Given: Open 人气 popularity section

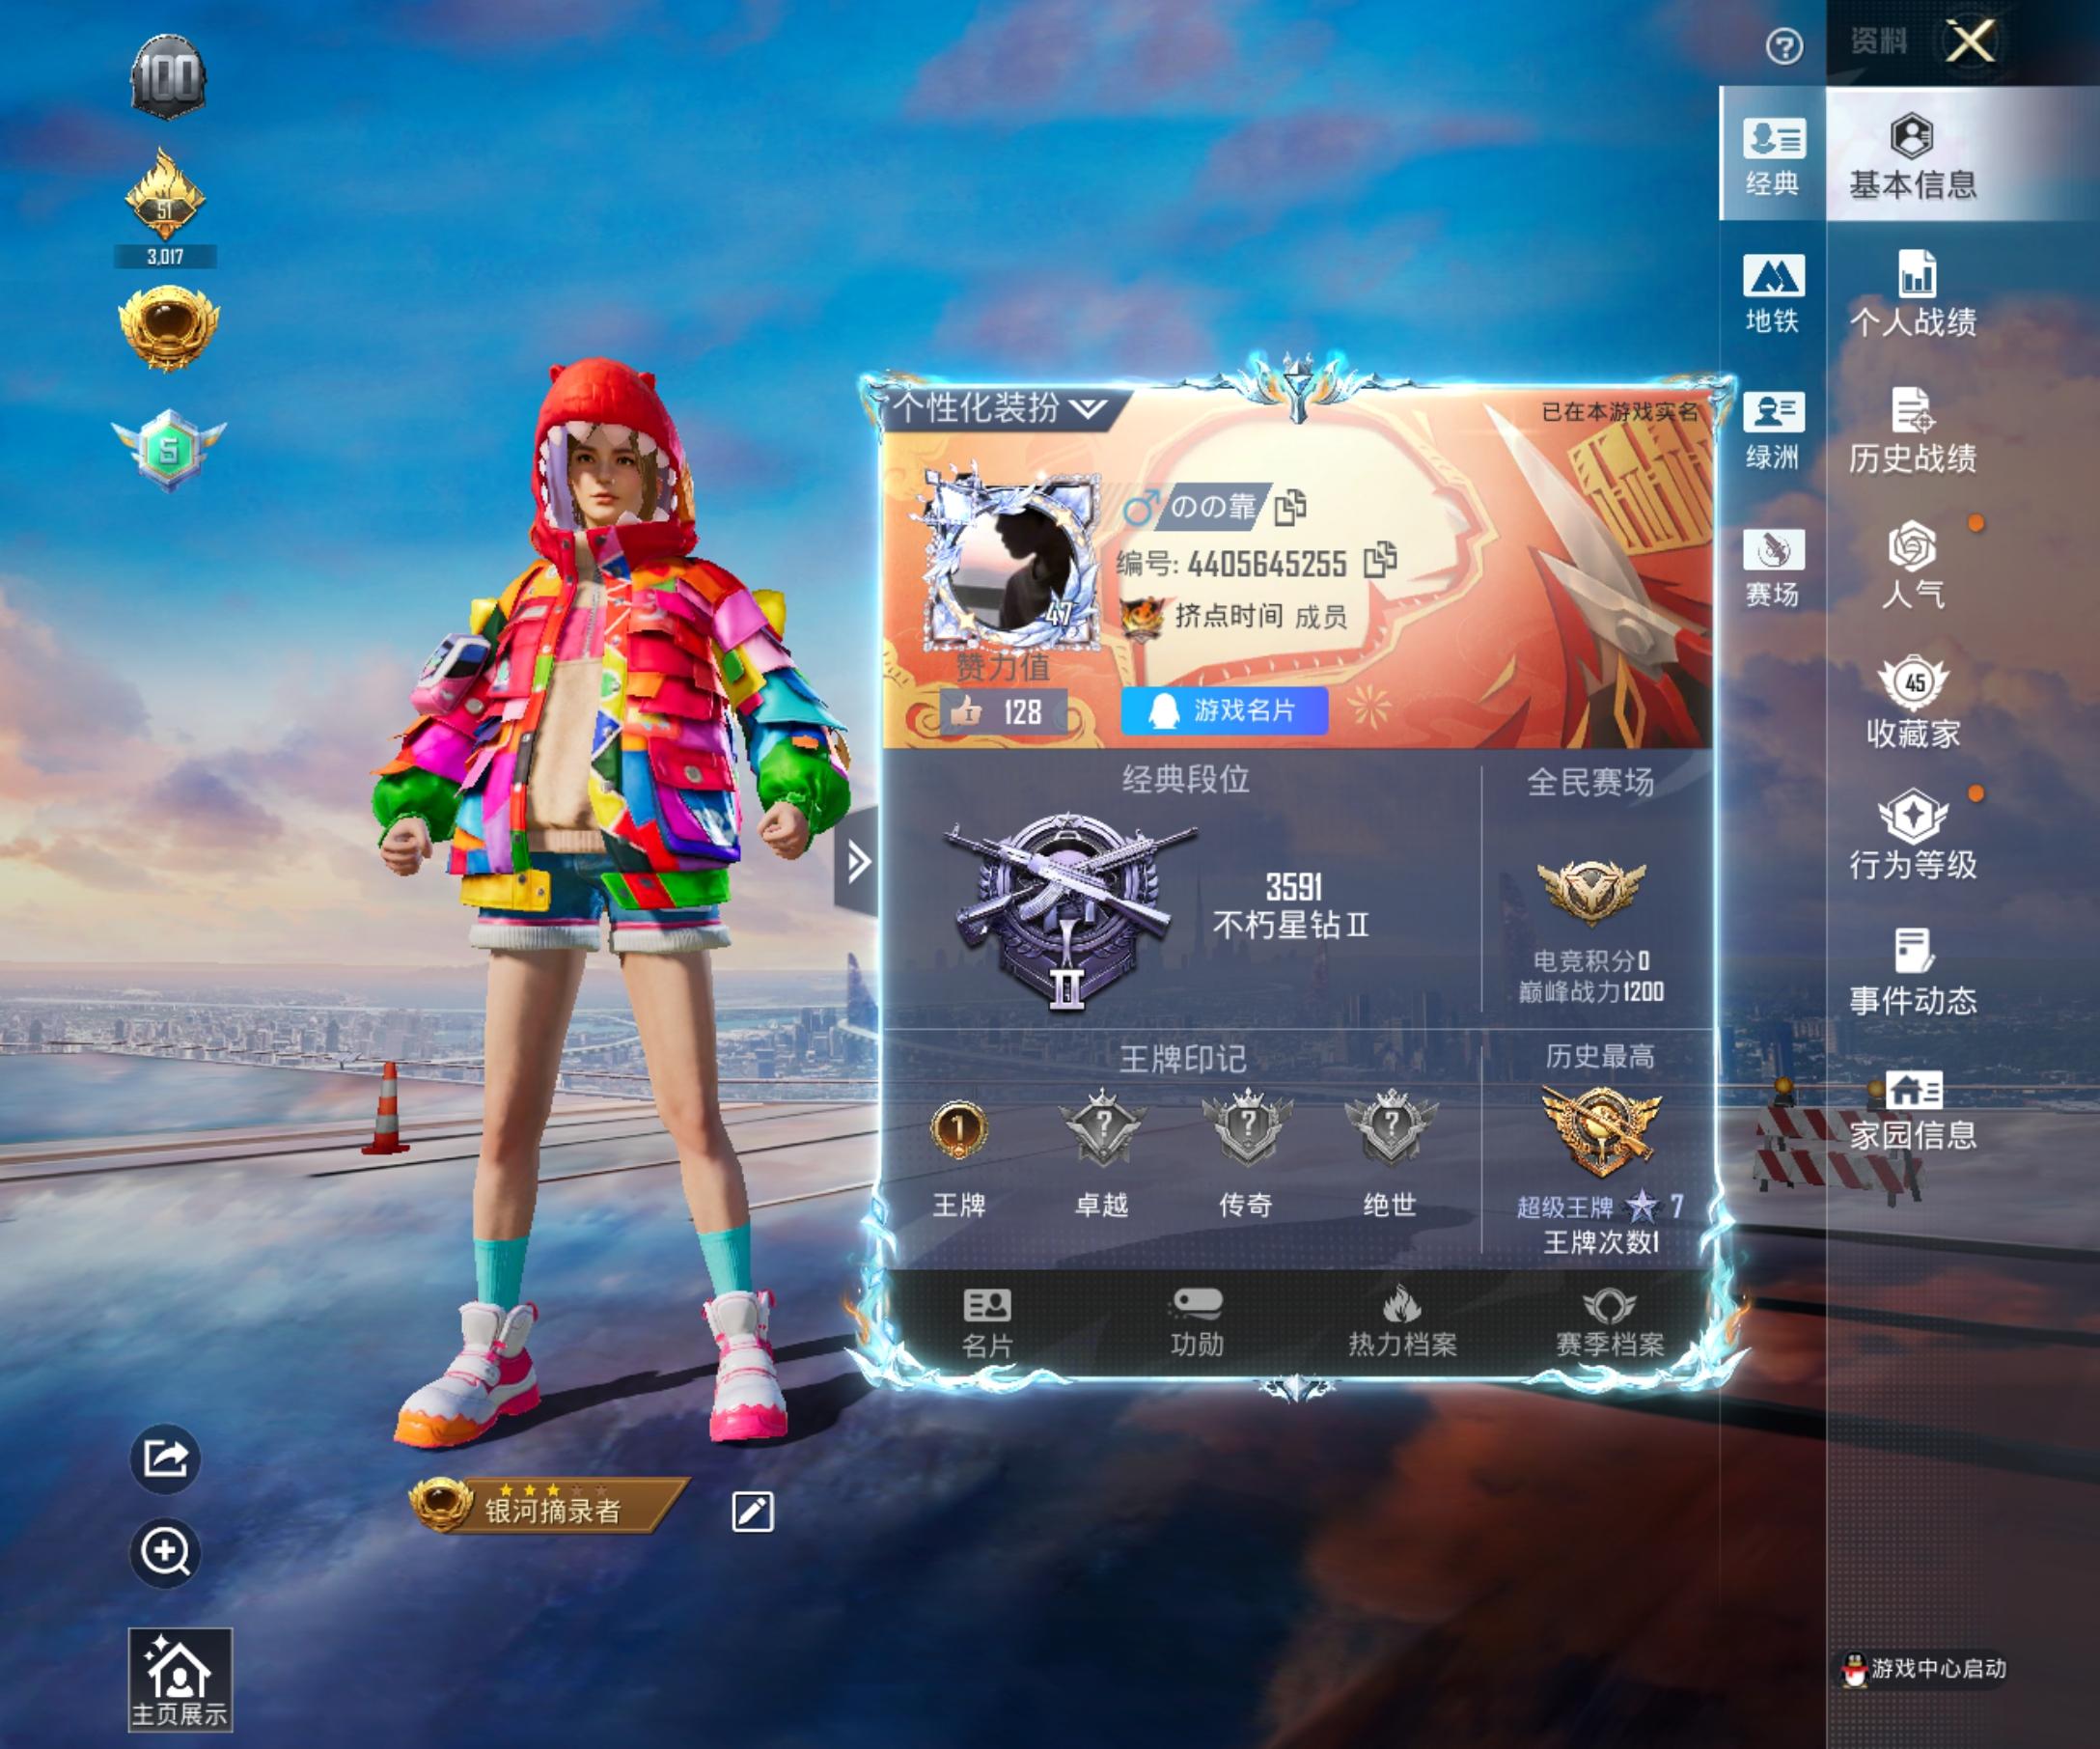Looking at the screenshot, I should click(x=1913, y=565).
